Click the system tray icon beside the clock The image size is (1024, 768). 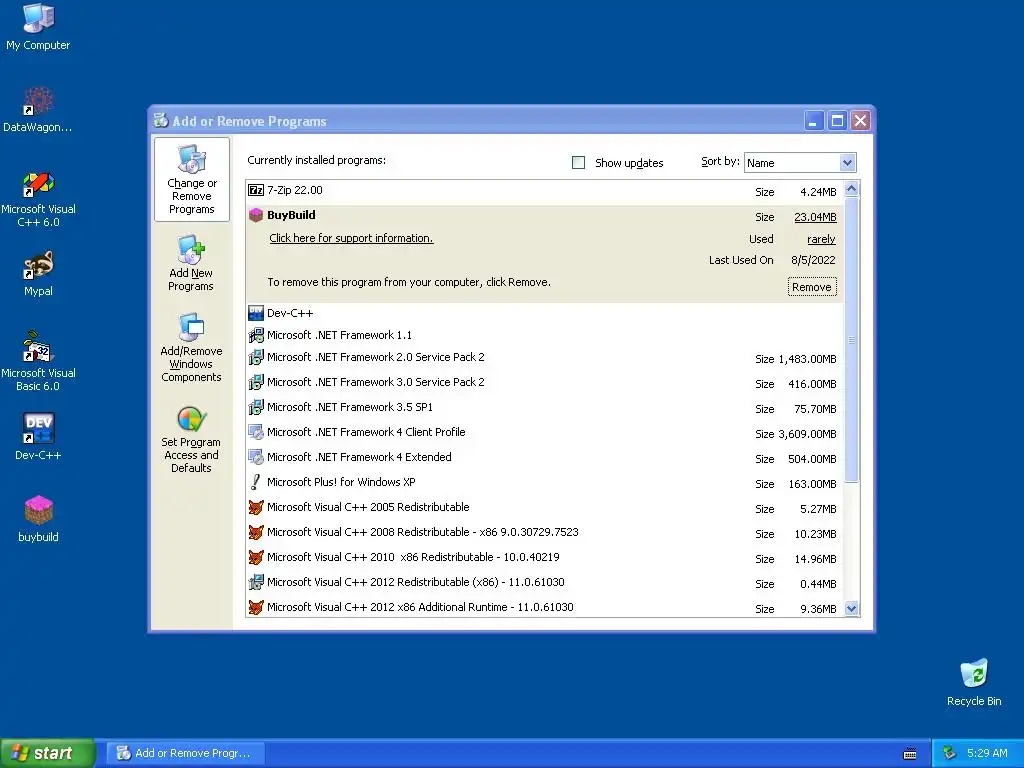[x=950, y=753]
